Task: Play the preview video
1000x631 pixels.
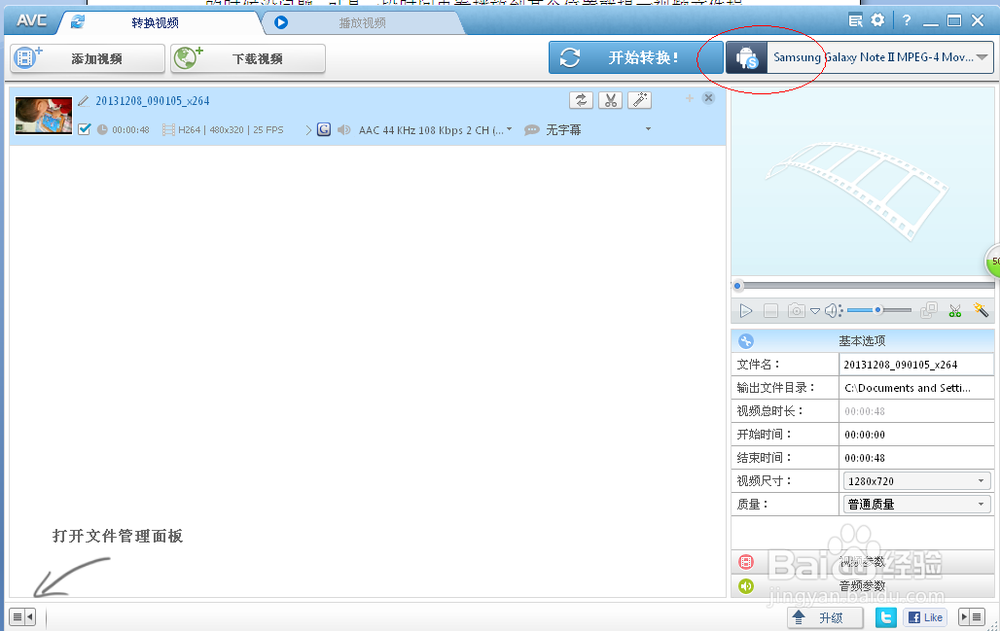Action: click(746, 311)
